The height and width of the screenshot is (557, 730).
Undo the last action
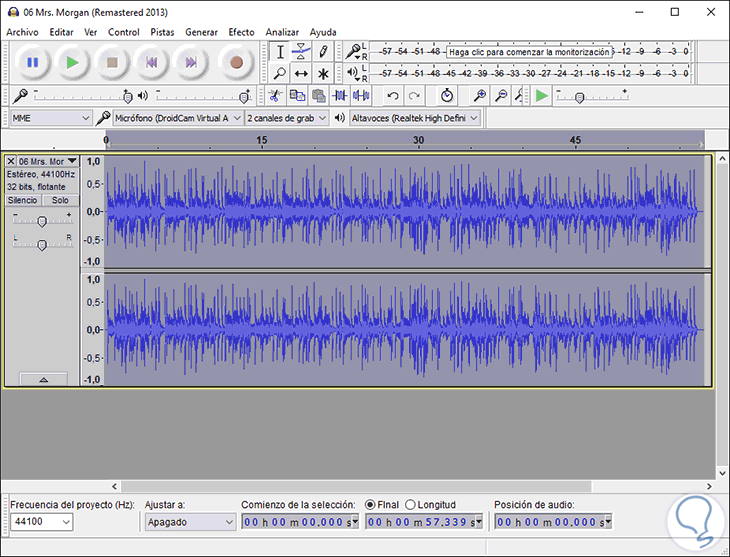tap(393, 95)
